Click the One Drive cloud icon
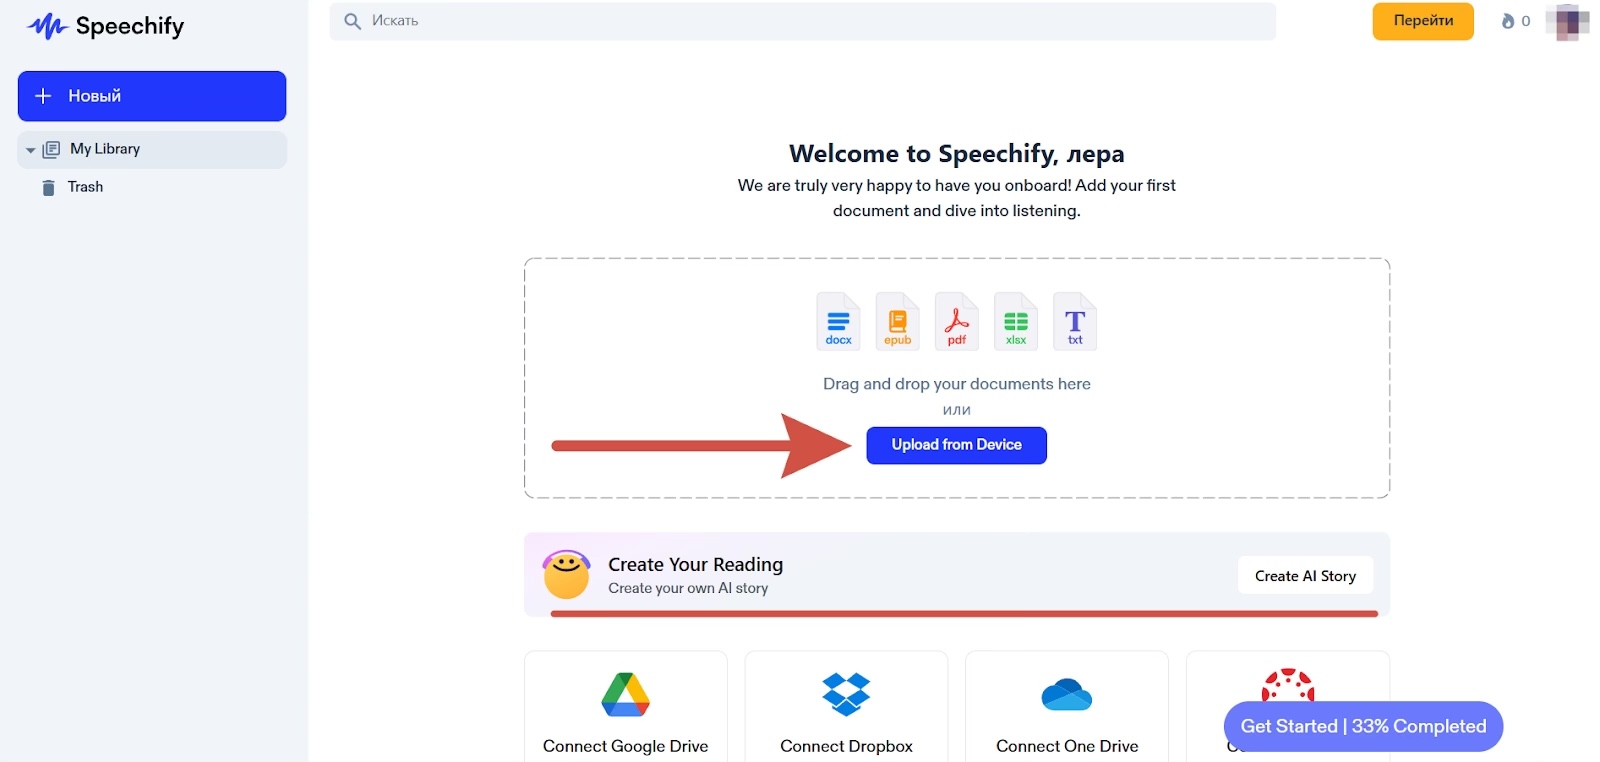1600x762 pixels. point(1067,695)
